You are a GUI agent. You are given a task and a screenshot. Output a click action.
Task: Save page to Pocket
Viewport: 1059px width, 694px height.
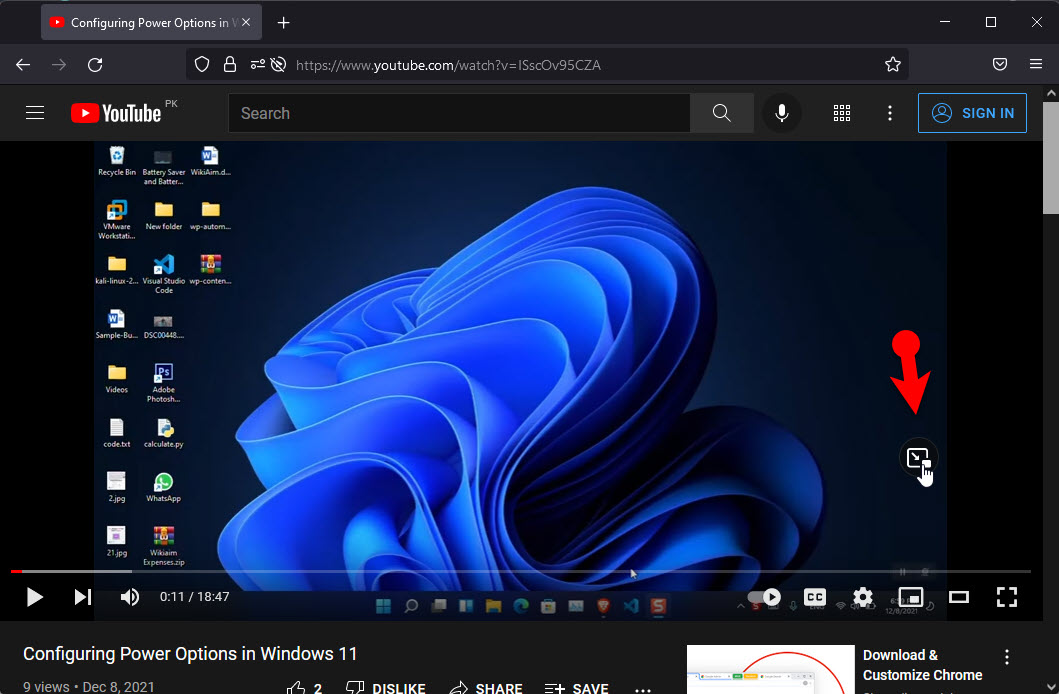click(x=1000, y=64)
